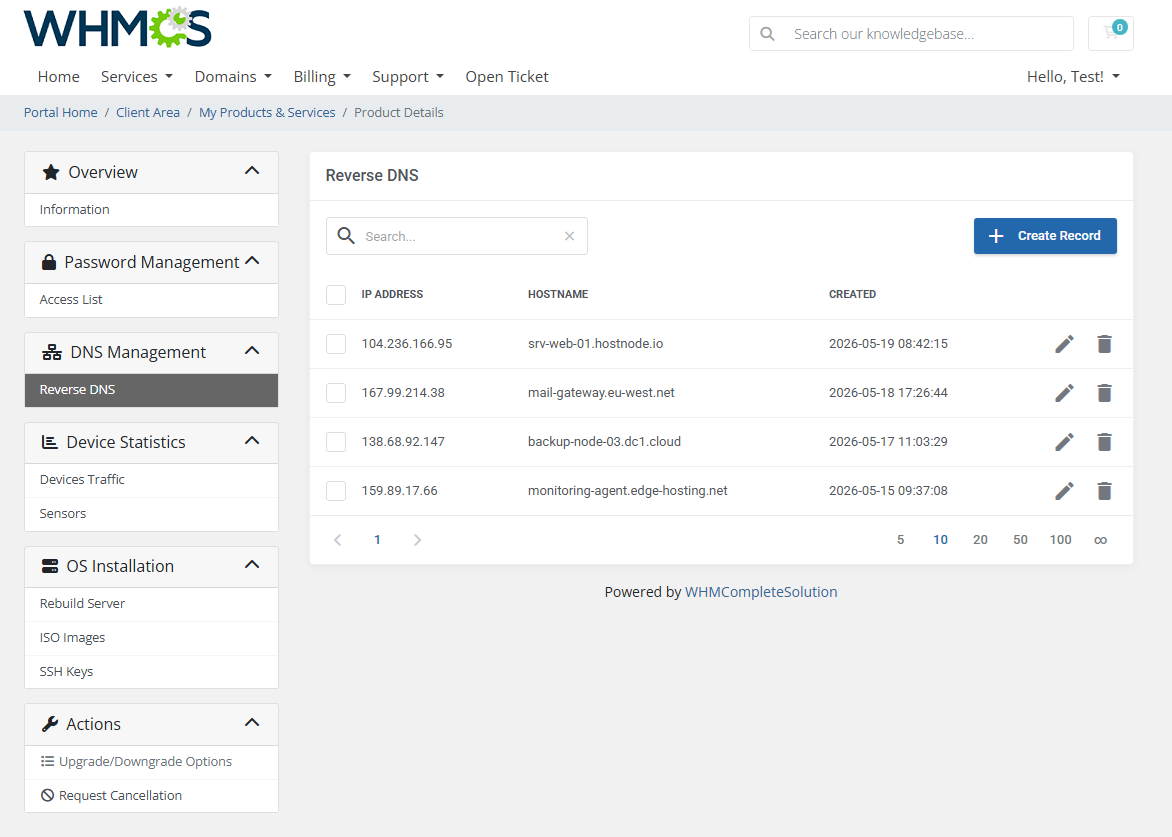Collapse the Device Statistics panel
The height and width of the screenshot is (837, 1172).
coord(252,441)
